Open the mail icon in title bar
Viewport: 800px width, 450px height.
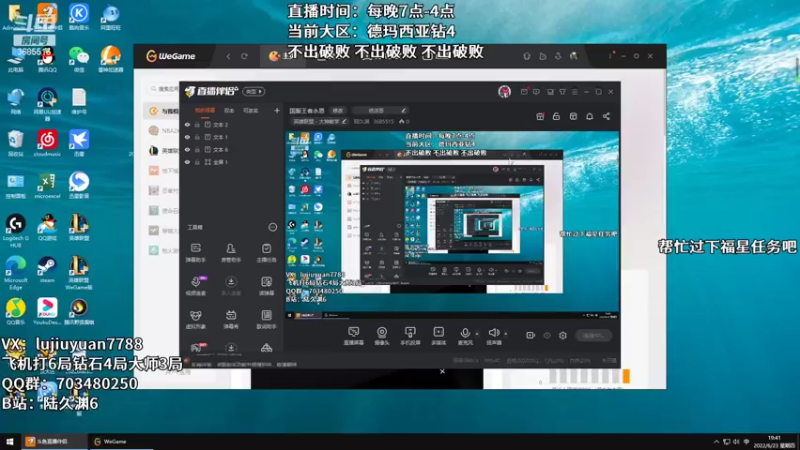[x=524, y=92]
